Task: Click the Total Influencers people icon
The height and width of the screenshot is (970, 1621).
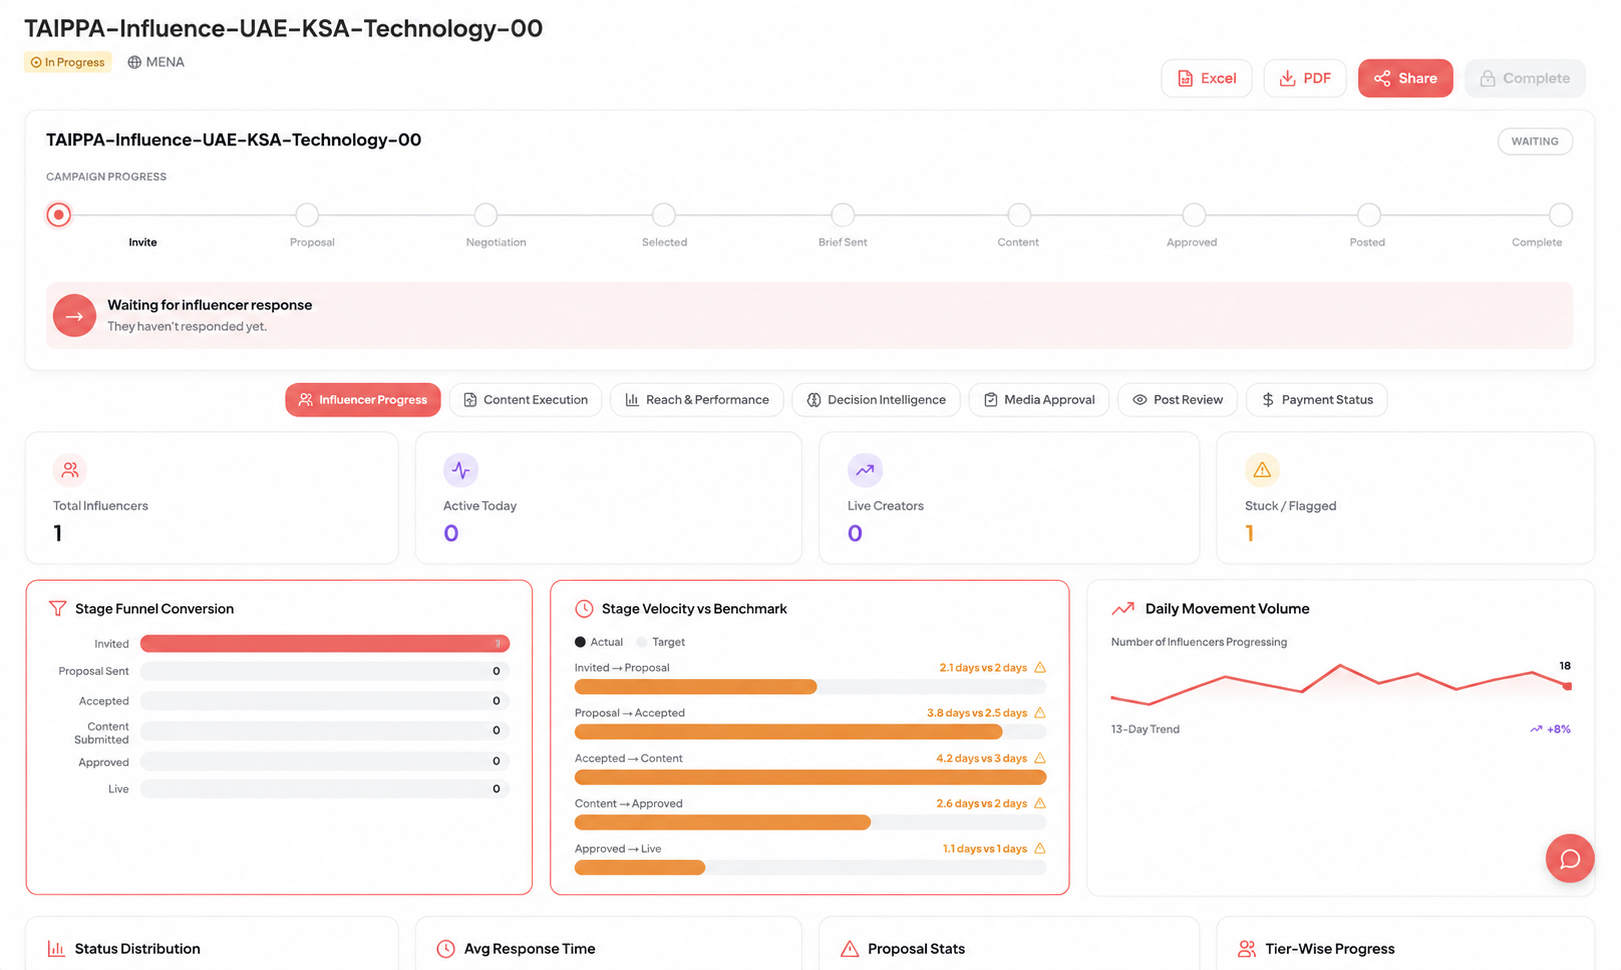Action: (70, 470)
